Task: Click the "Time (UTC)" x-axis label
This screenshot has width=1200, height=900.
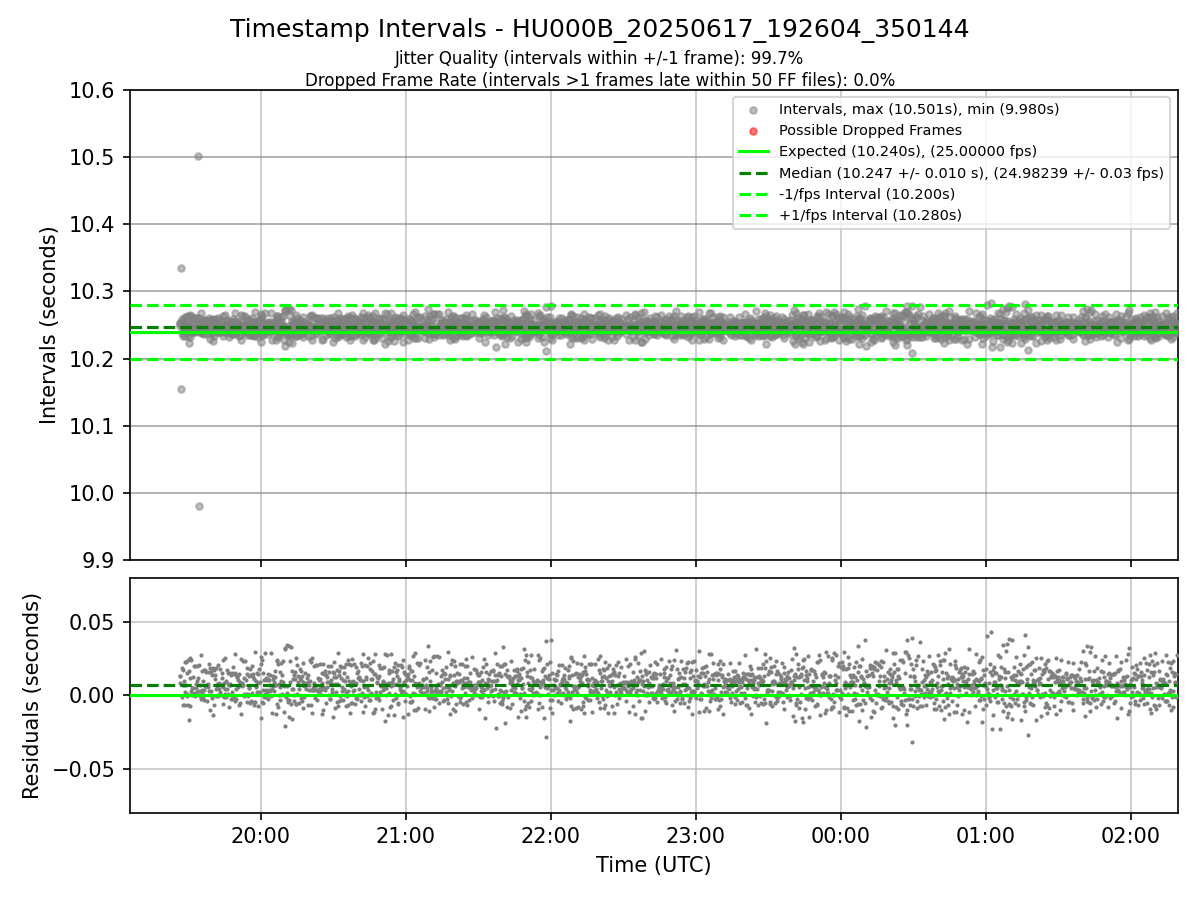Action: (x=653, y=865)
